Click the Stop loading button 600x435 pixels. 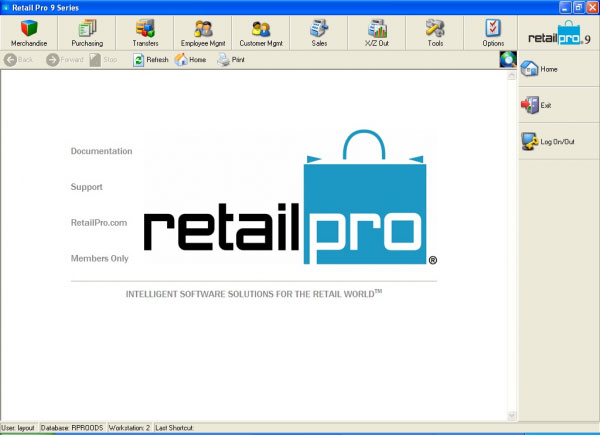(x=103, y=60)
